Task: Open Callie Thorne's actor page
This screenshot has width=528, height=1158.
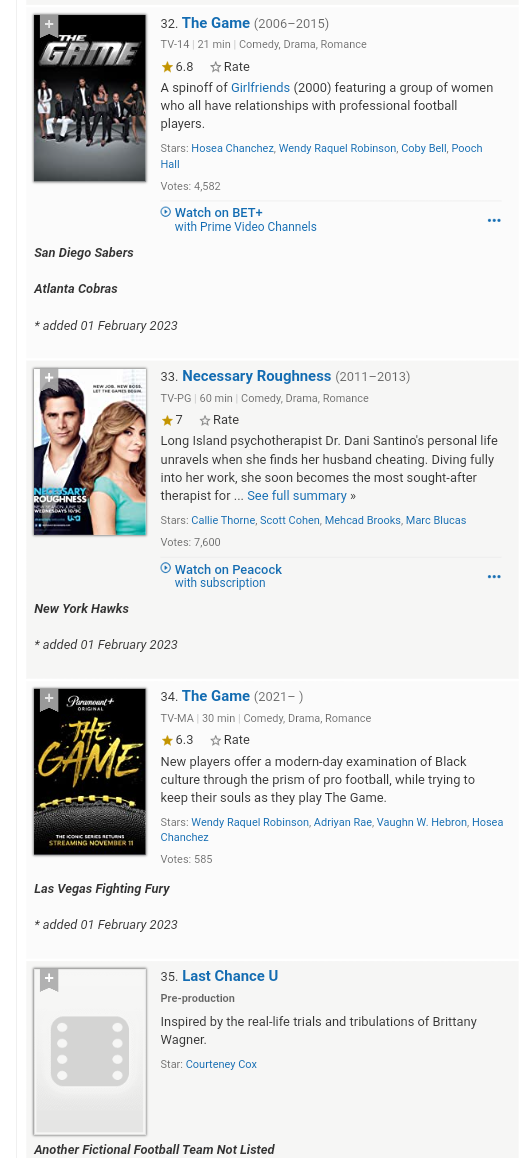Action: point(223,520)
